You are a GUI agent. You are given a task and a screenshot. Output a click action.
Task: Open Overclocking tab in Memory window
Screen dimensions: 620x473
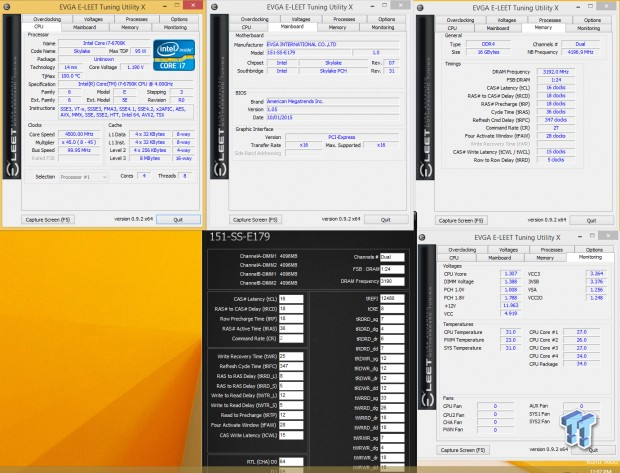point(461,20)
